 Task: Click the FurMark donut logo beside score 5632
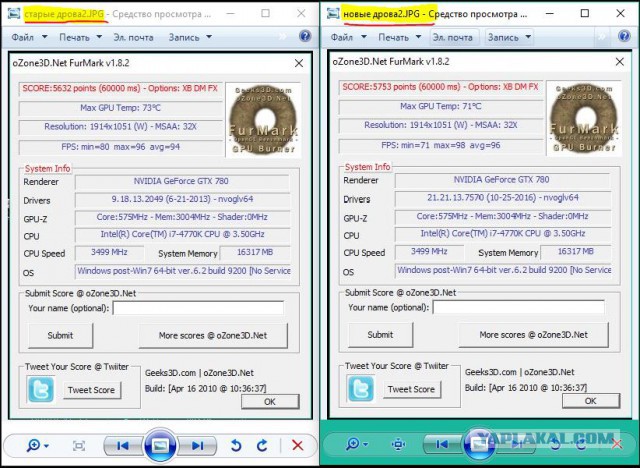click(263, 120)
